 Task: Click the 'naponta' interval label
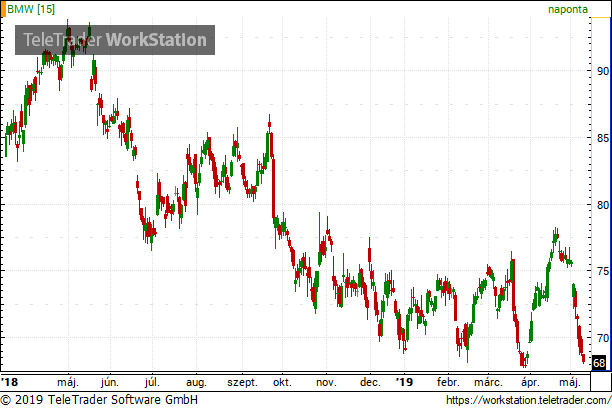[x=568, y=9]
